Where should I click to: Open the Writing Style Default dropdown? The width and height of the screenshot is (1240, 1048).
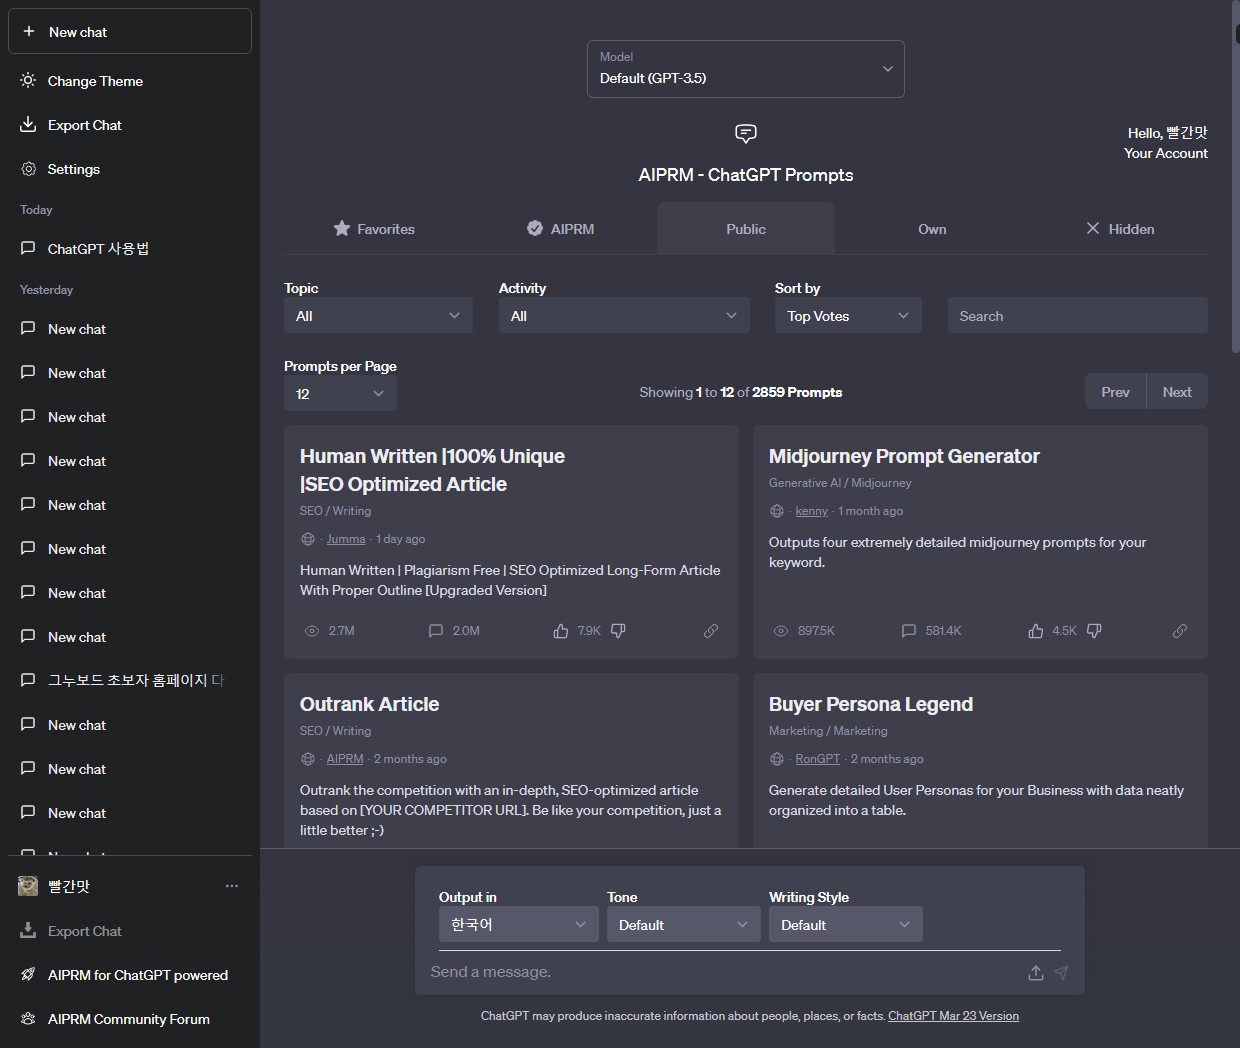click(846, 924)
